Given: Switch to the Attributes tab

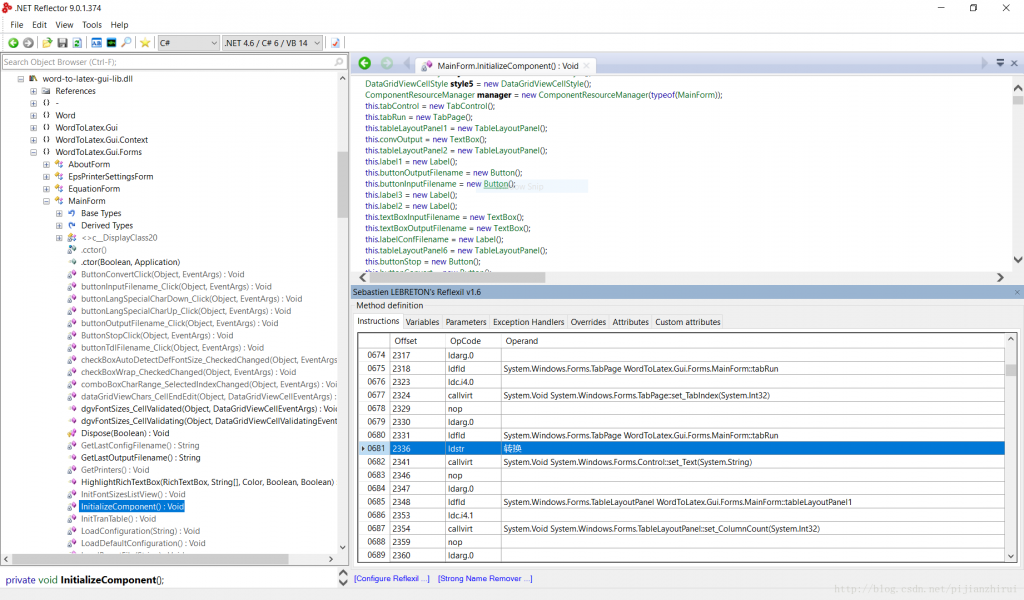Looking at the screenshot, I should point(630,322).
